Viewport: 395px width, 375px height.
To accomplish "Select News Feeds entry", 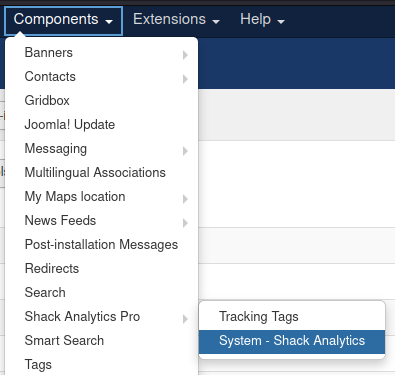I will coord(102,221).
